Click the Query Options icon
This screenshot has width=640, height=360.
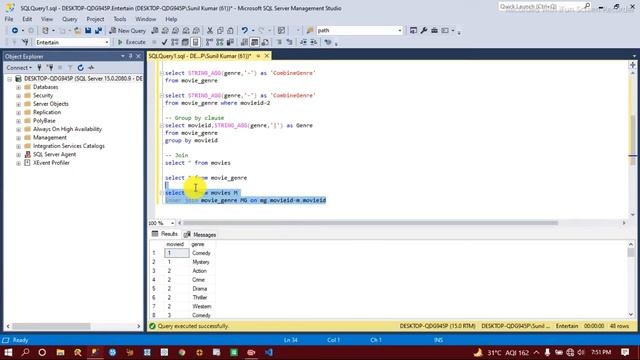pos(185,42)
